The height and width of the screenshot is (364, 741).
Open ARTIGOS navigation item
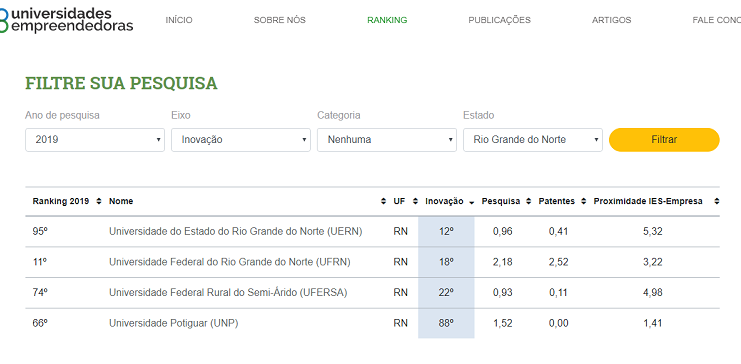click(612, 20)
